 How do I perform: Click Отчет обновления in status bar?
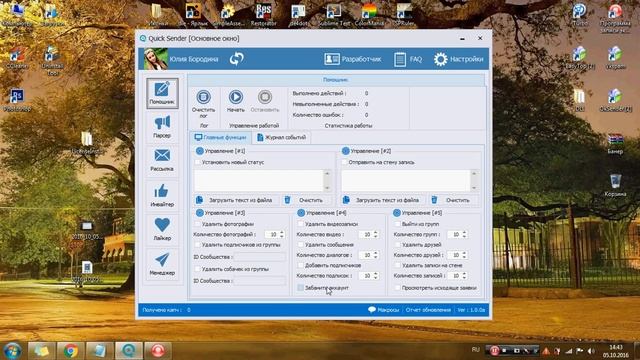click(x=428, y=310)
